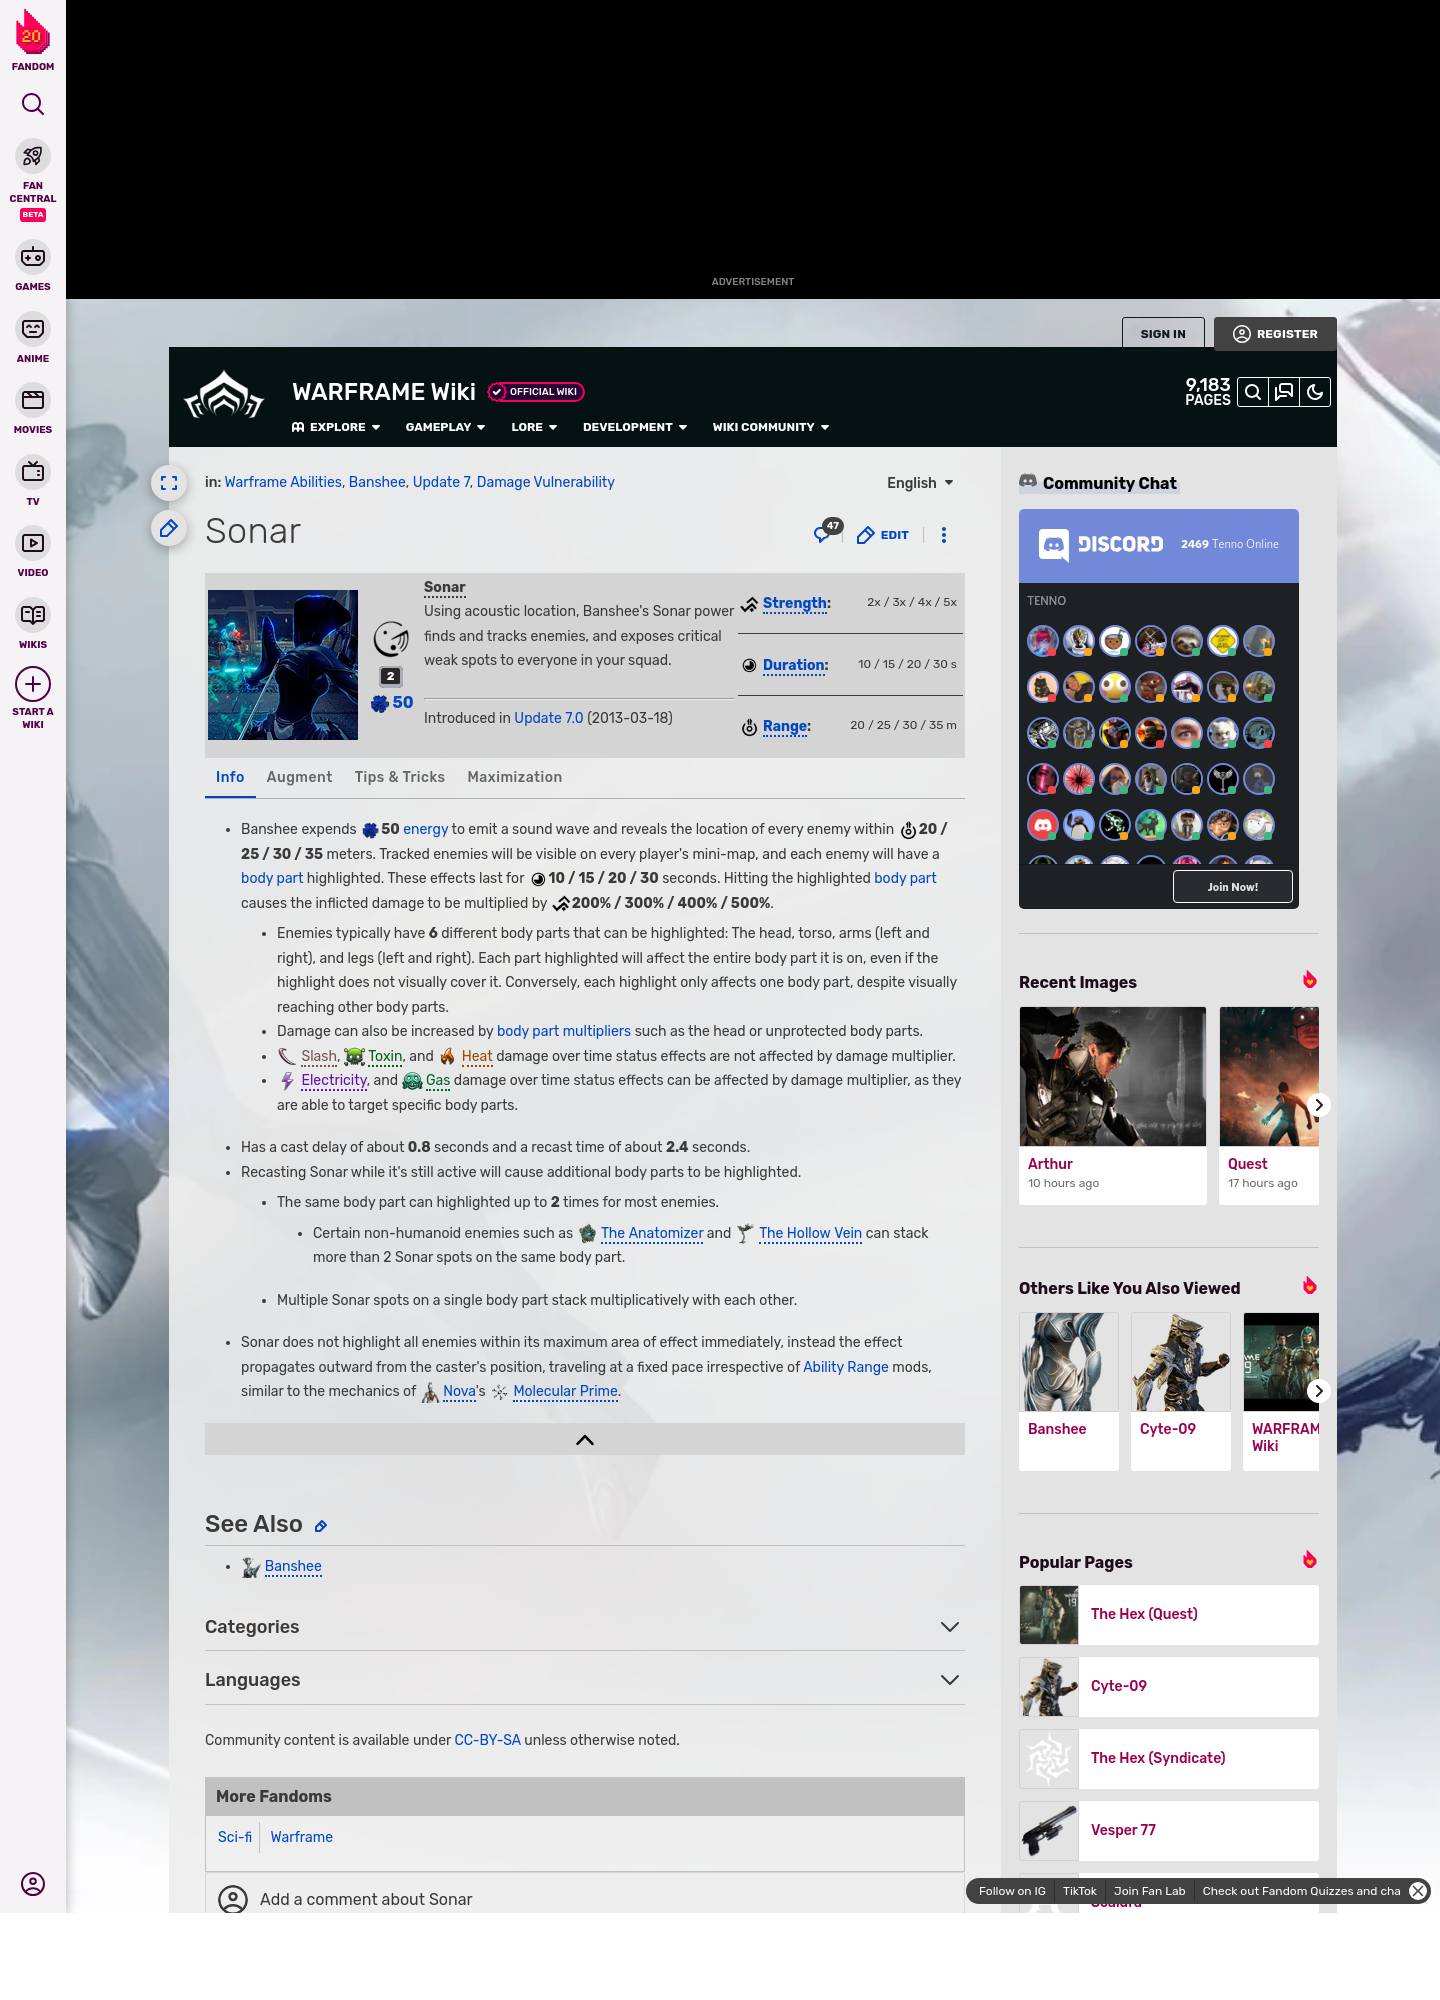Viewport: 1440px width, 2000px height.
Task: Click the Follow on IG link
Action: point(1012,1891)
